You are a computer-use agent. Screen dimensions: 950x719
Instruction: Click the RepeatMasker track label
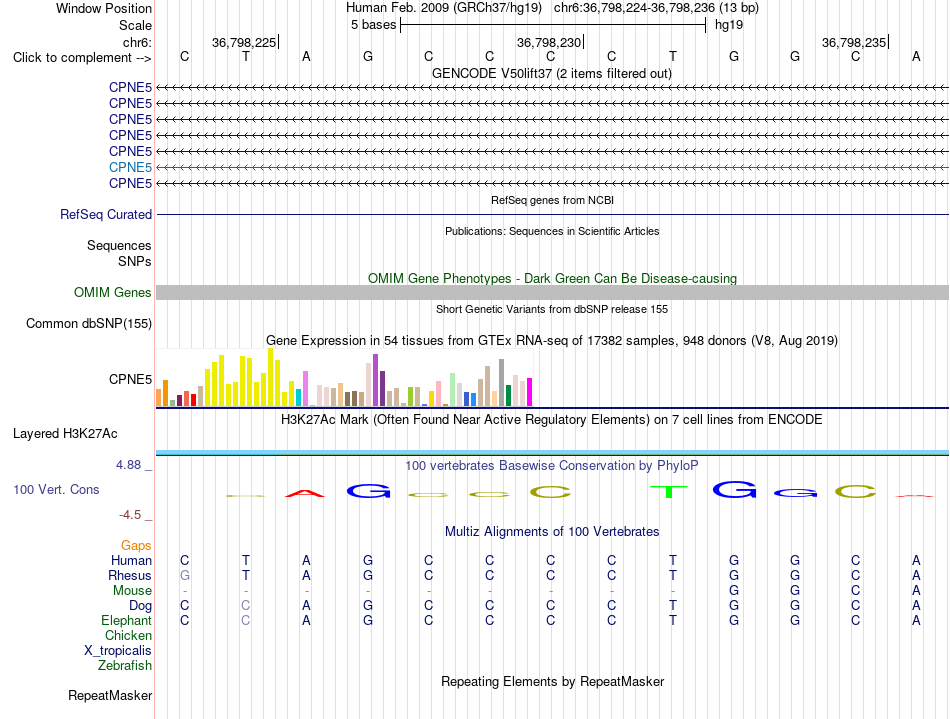(x=110, y=695)
